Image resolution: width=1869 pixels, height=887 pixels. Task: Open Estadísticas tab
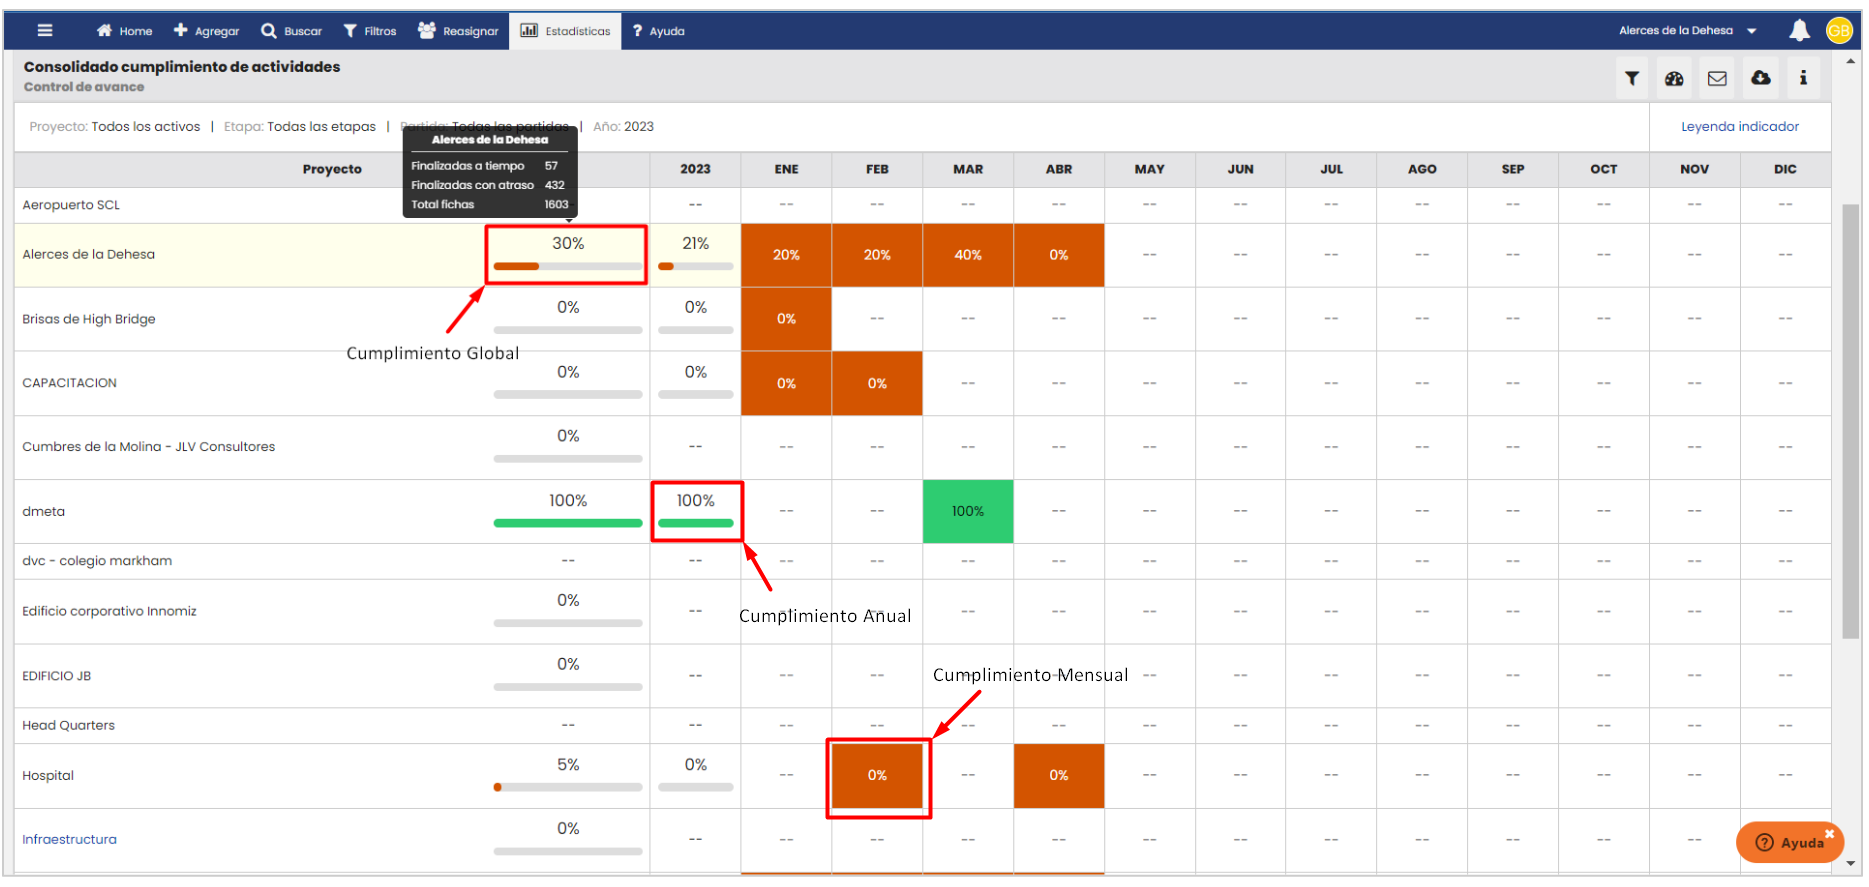click(565, 31)
